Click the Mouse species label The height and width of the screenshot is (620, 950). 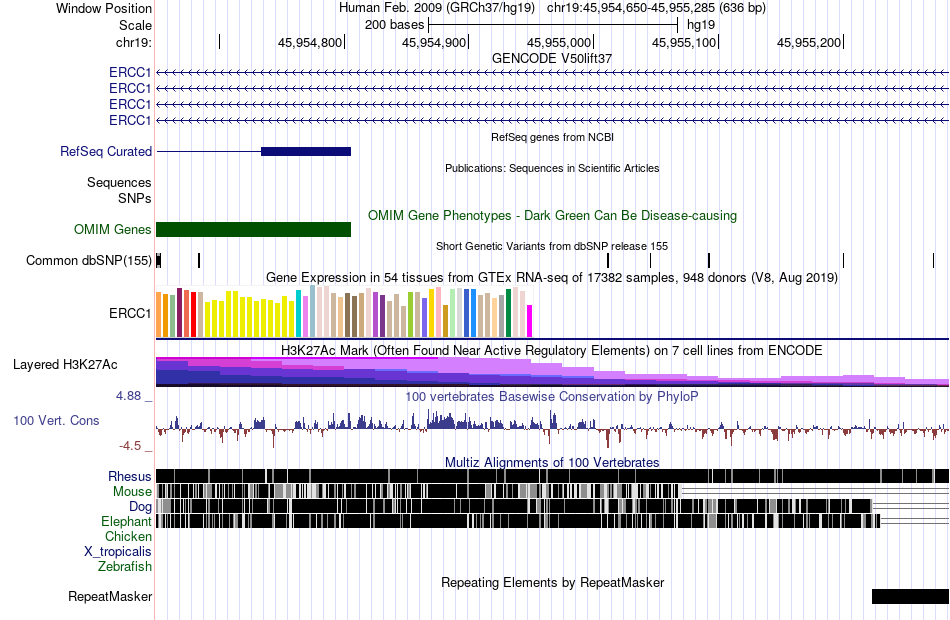point(132,492)
